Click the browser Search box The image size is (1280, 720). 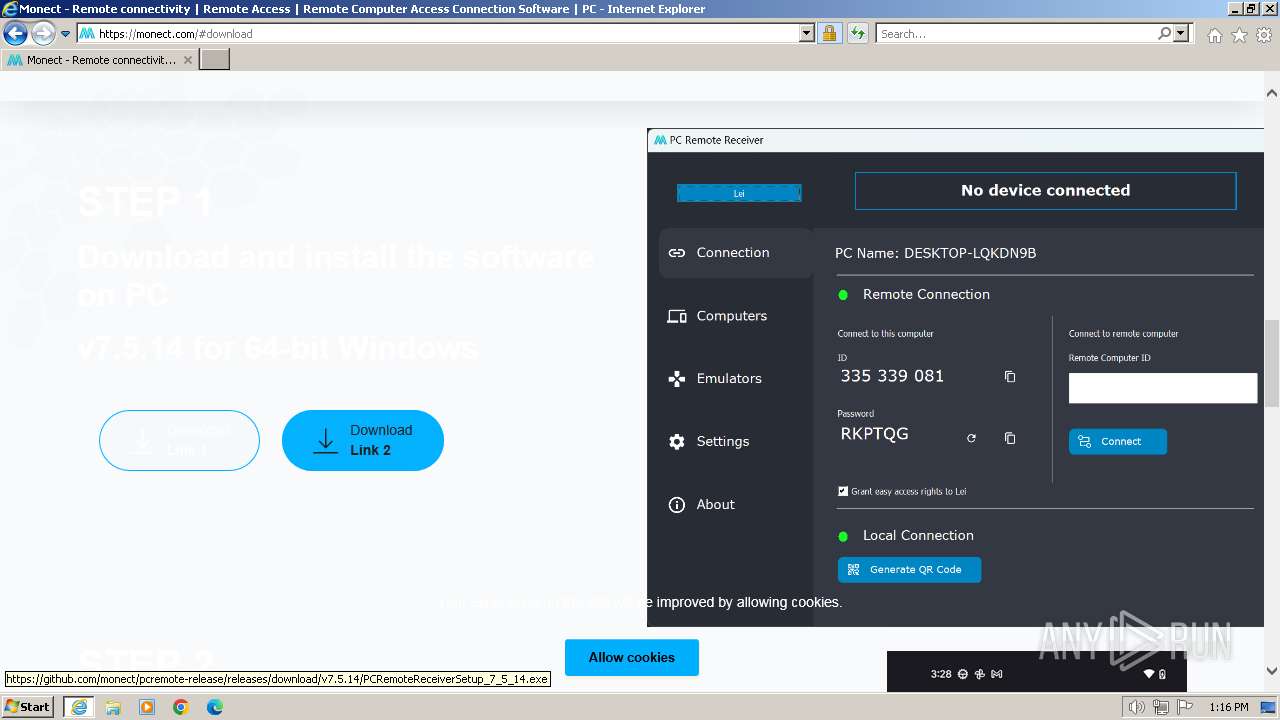pyautogui.click(x=1016, y=33)
